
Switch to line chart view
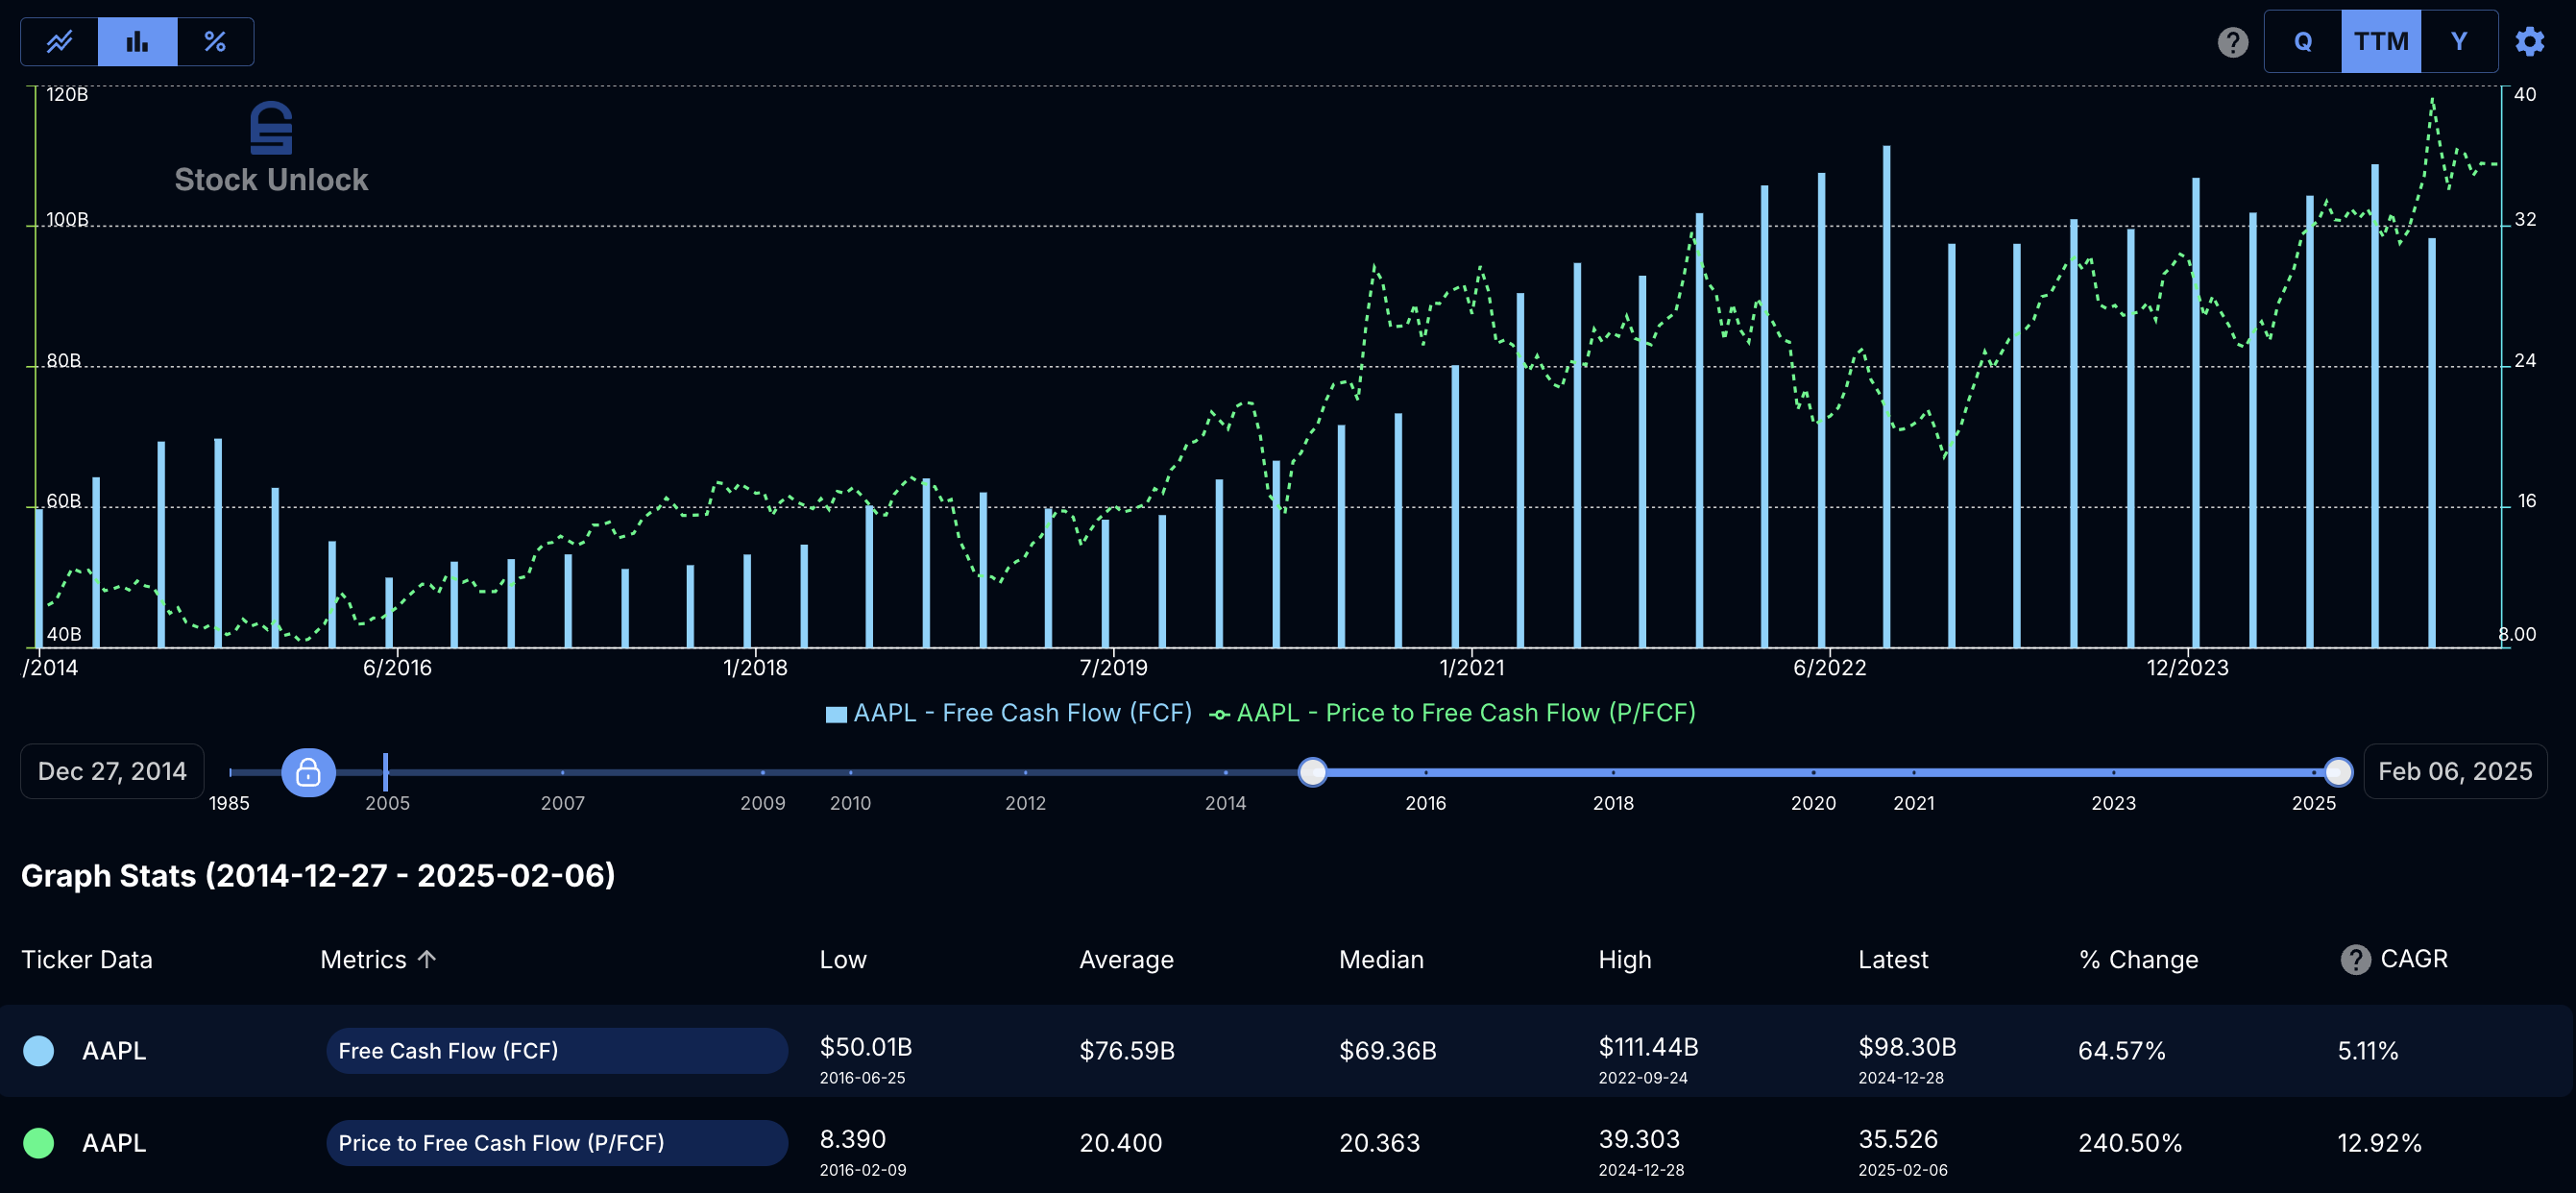click(59, 41)
